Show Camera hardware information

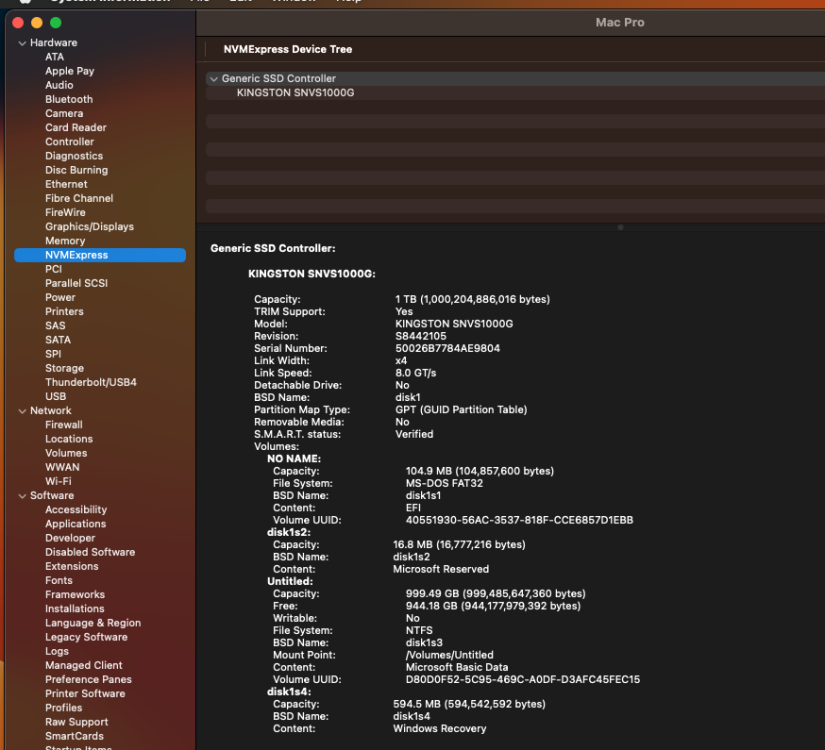pos(64,114)
